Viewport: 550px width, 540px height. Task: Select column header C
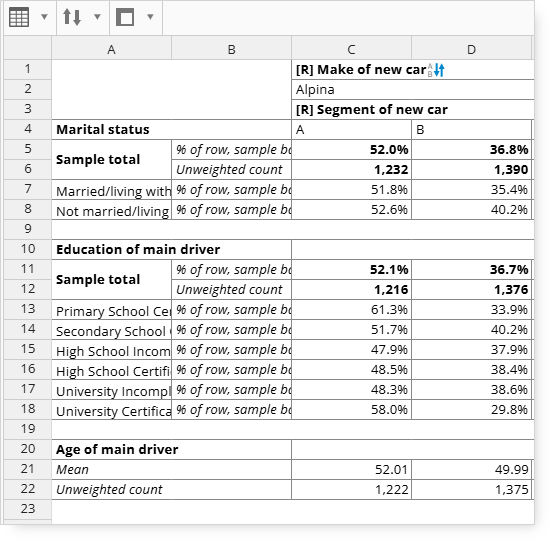pos(351,49)
